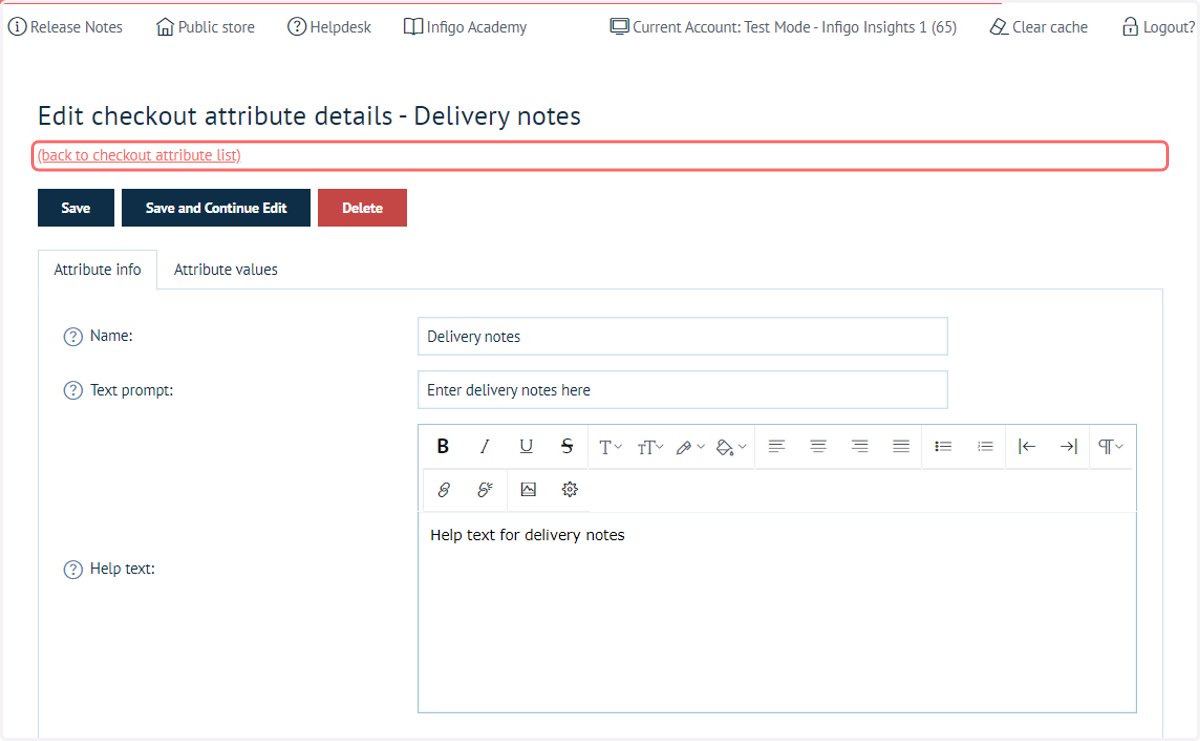Click the Save button
This screenshot has width=1200, height=741.
click(76, 208)
